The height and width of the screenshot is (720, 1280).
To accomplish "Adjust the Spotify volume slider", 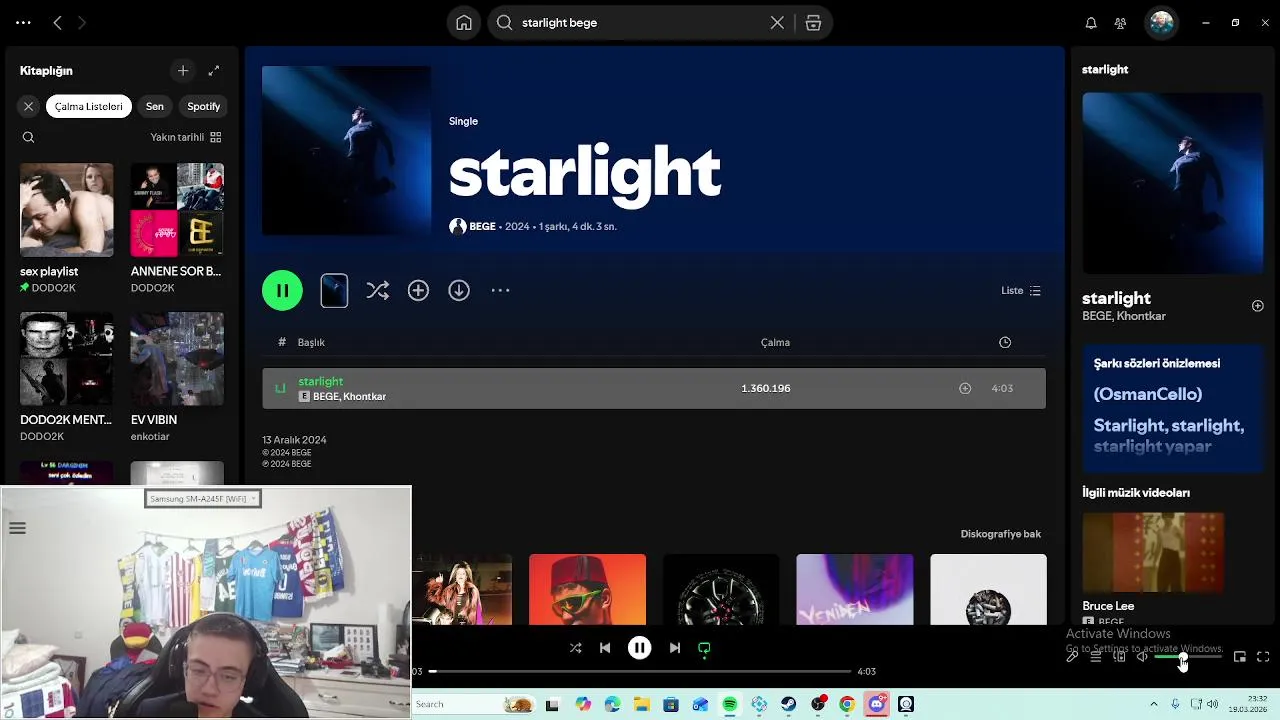I will (x=1188, y=657).
